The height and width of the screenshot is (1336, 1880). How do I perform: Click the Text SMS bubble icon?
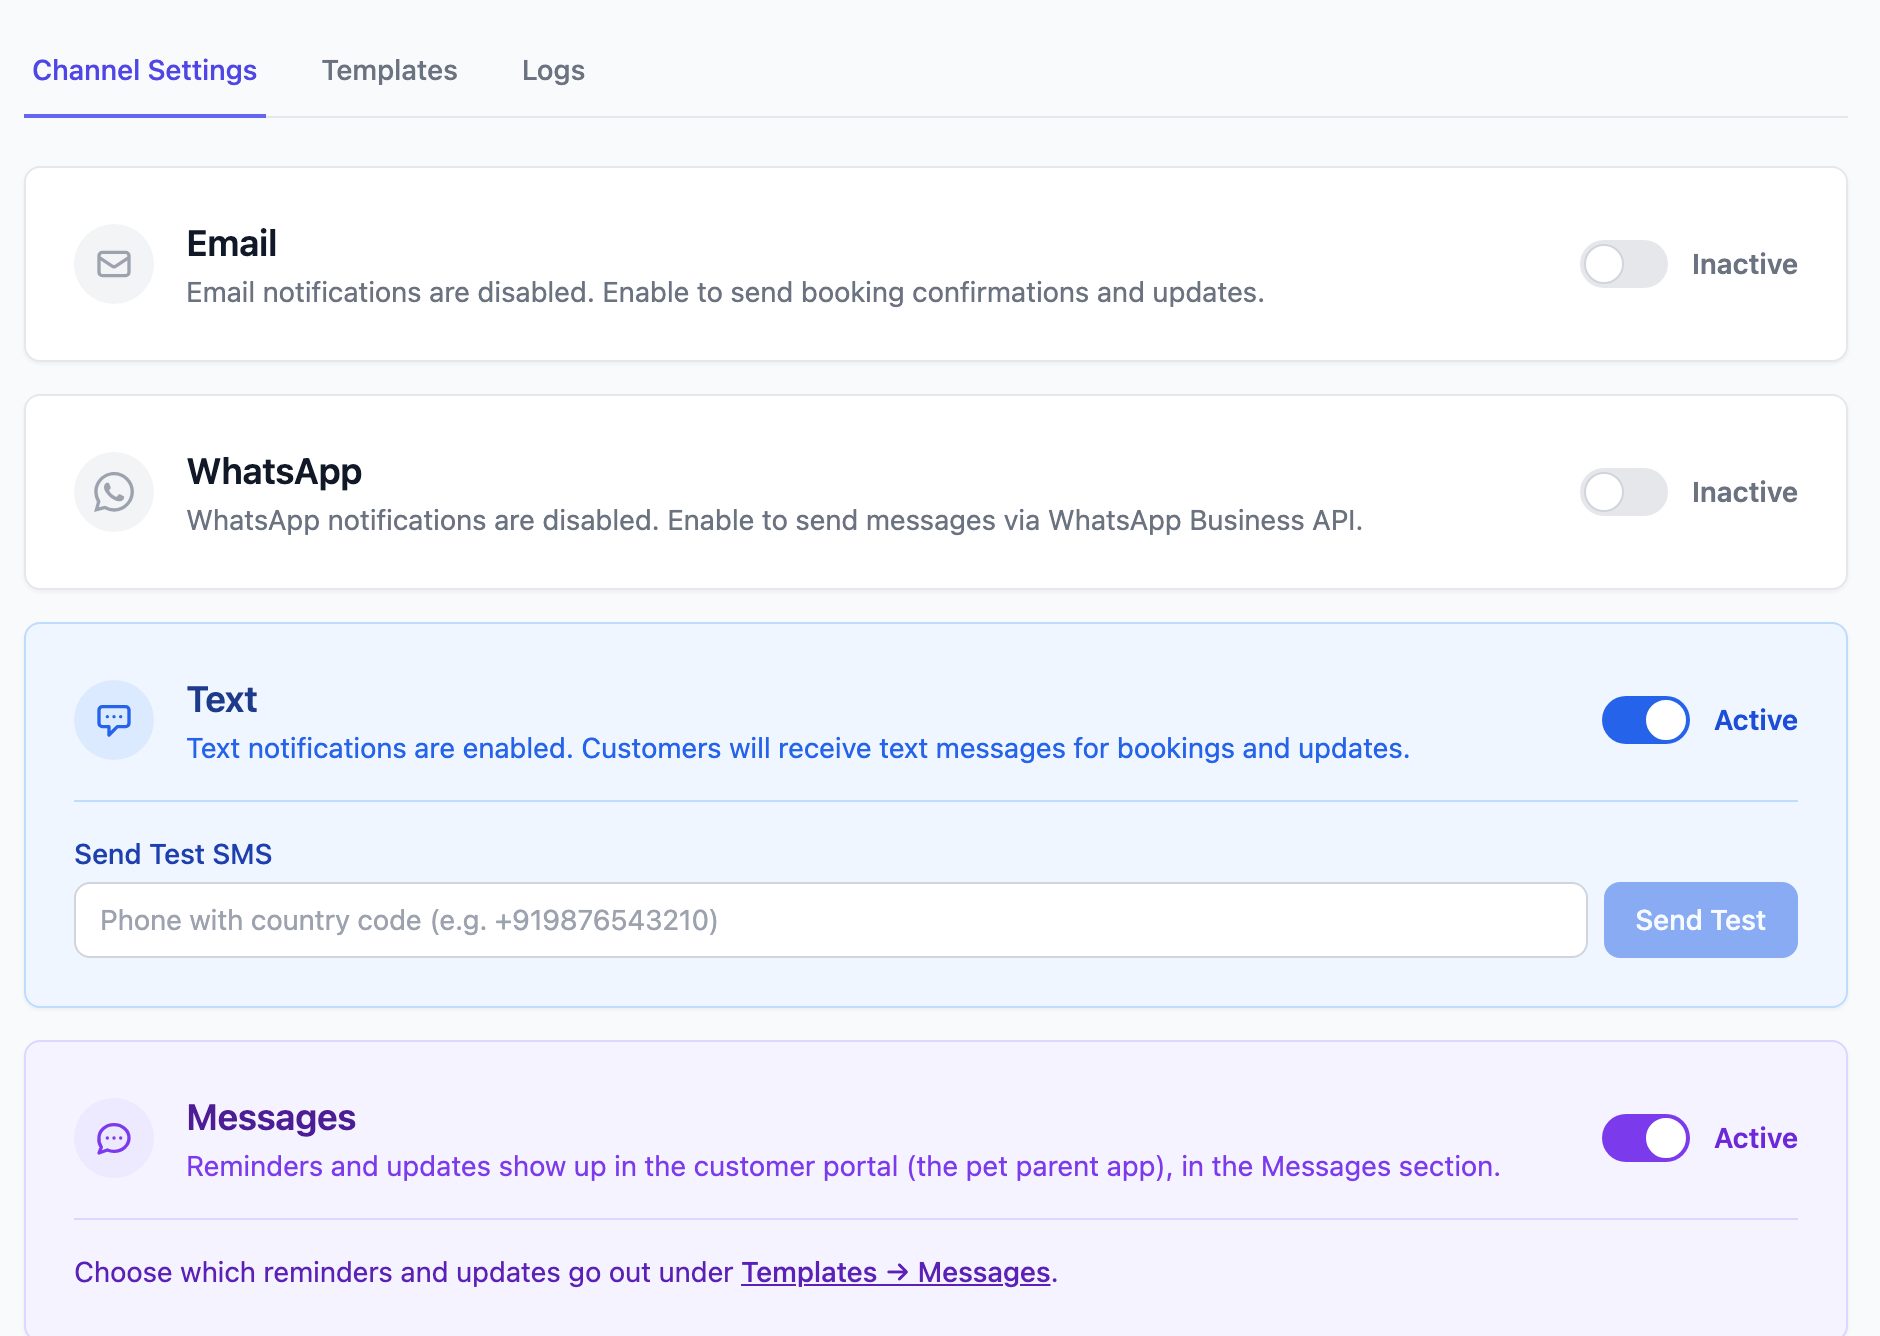point(114,720)
